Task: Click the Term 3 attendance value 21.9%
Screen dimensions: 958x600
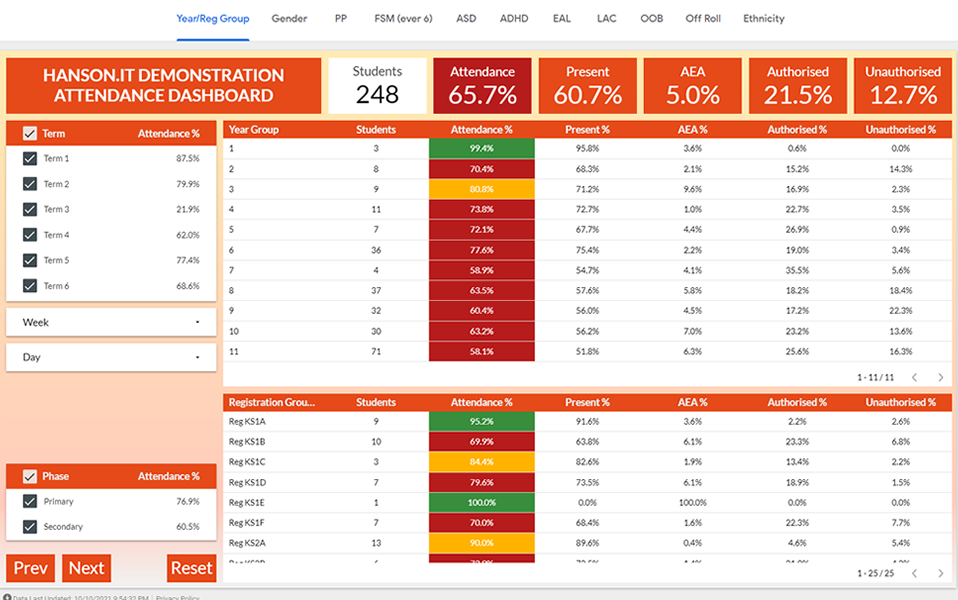Action: 188,209
